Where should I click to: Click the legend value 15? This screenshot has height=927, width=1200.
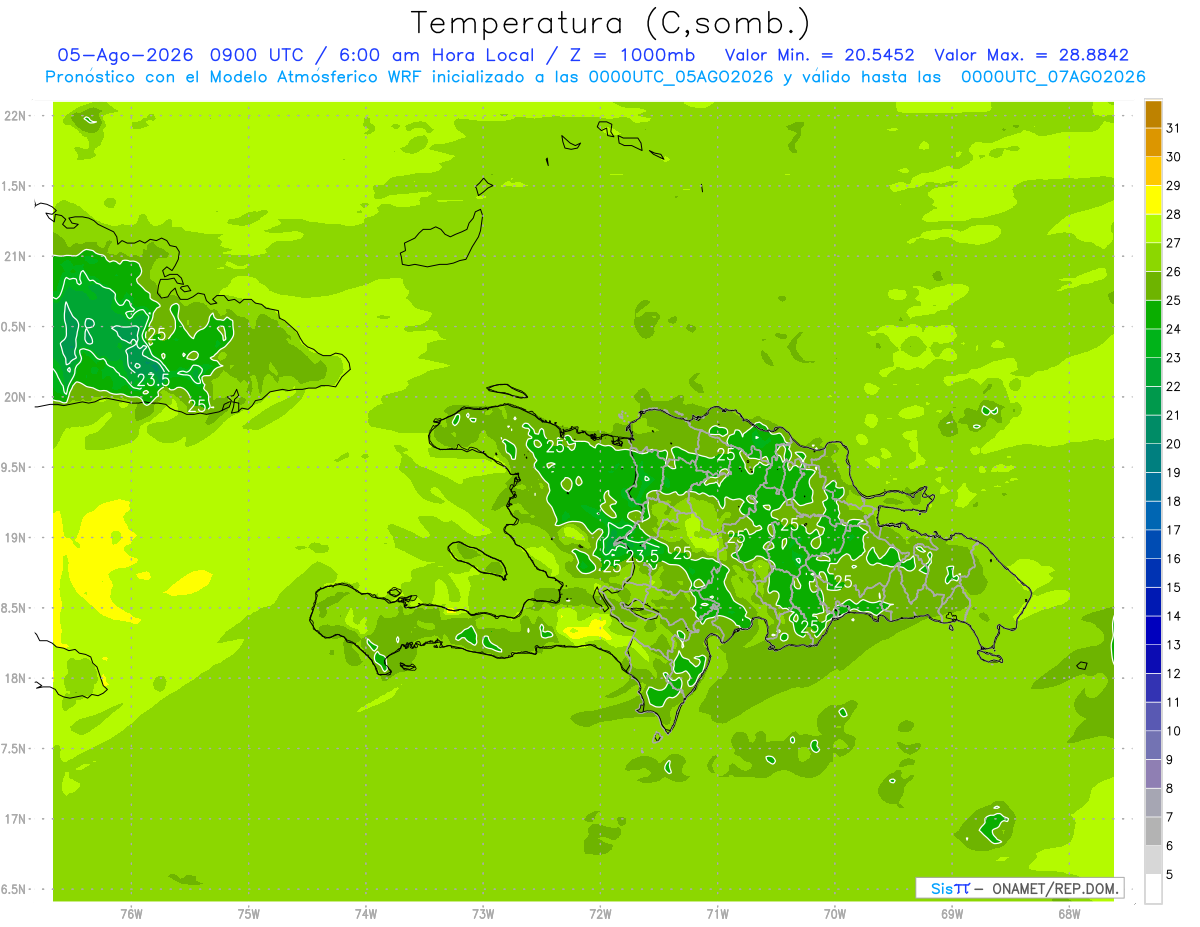[1173, 588]
